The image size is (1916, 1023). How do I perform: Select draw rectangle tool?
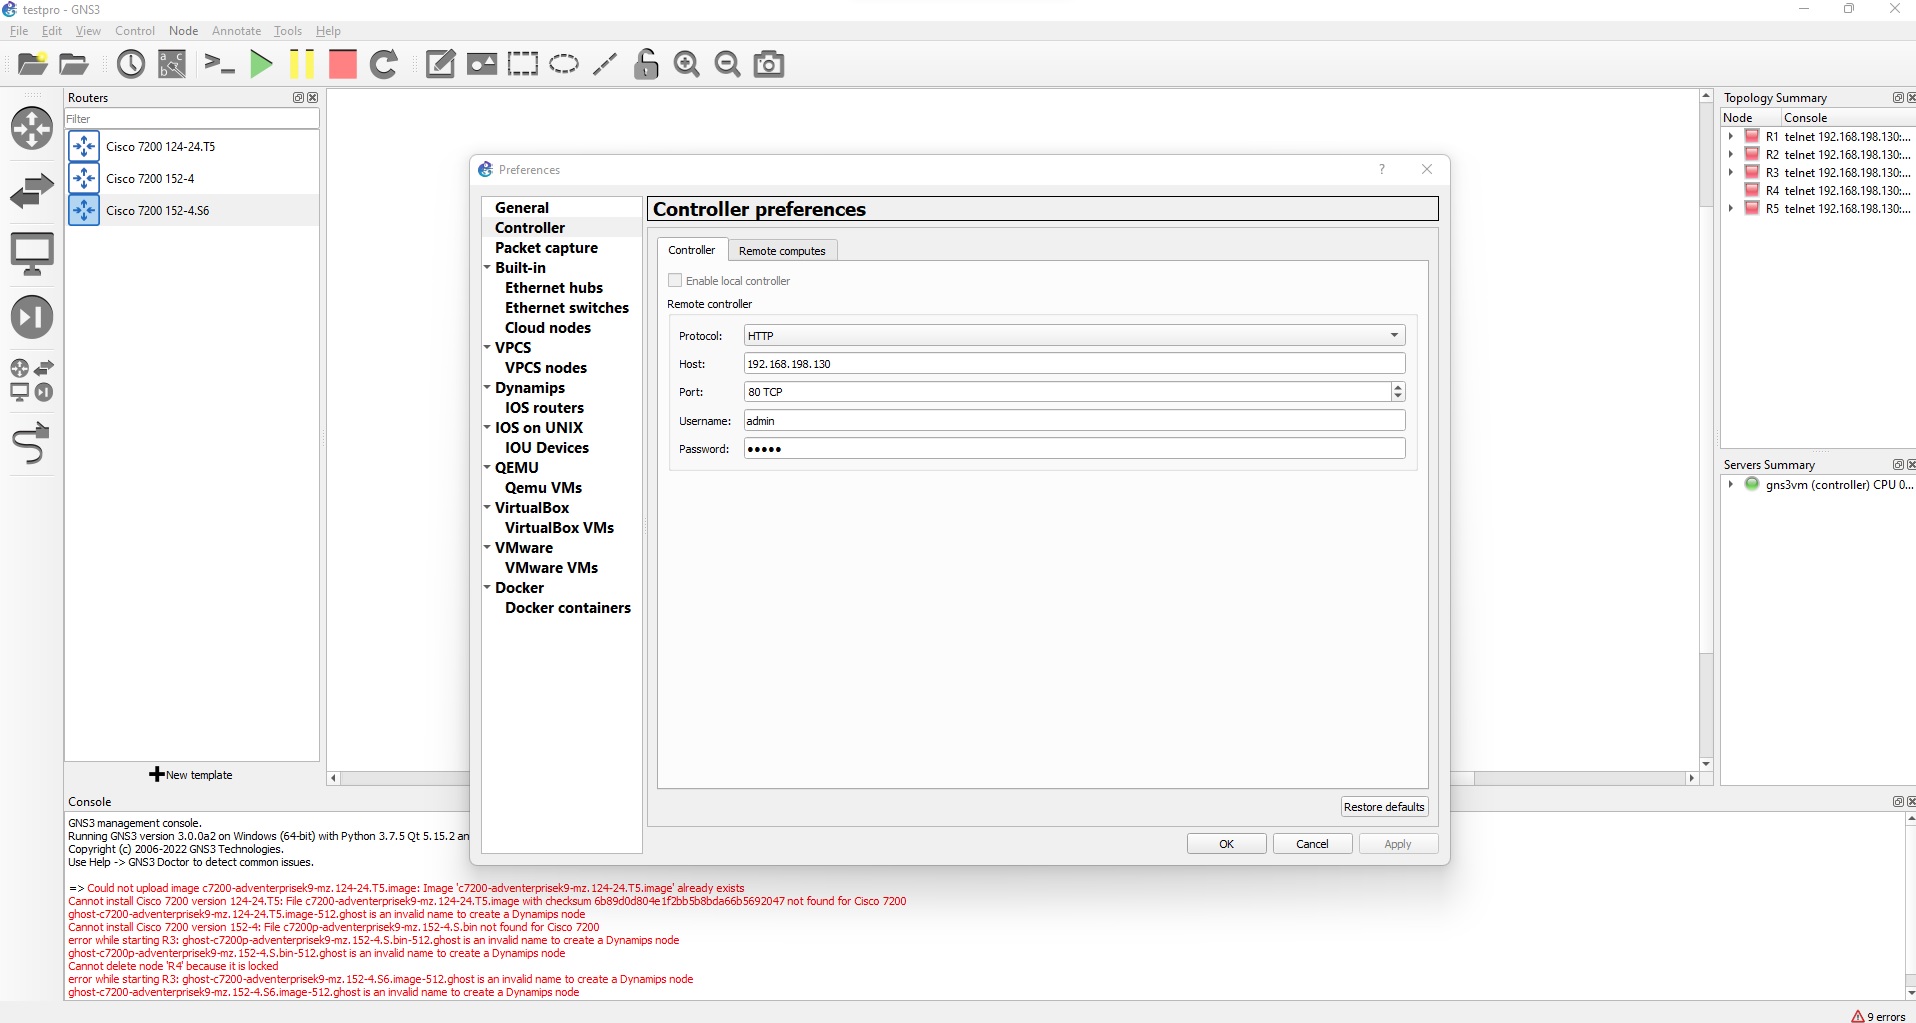522,64
